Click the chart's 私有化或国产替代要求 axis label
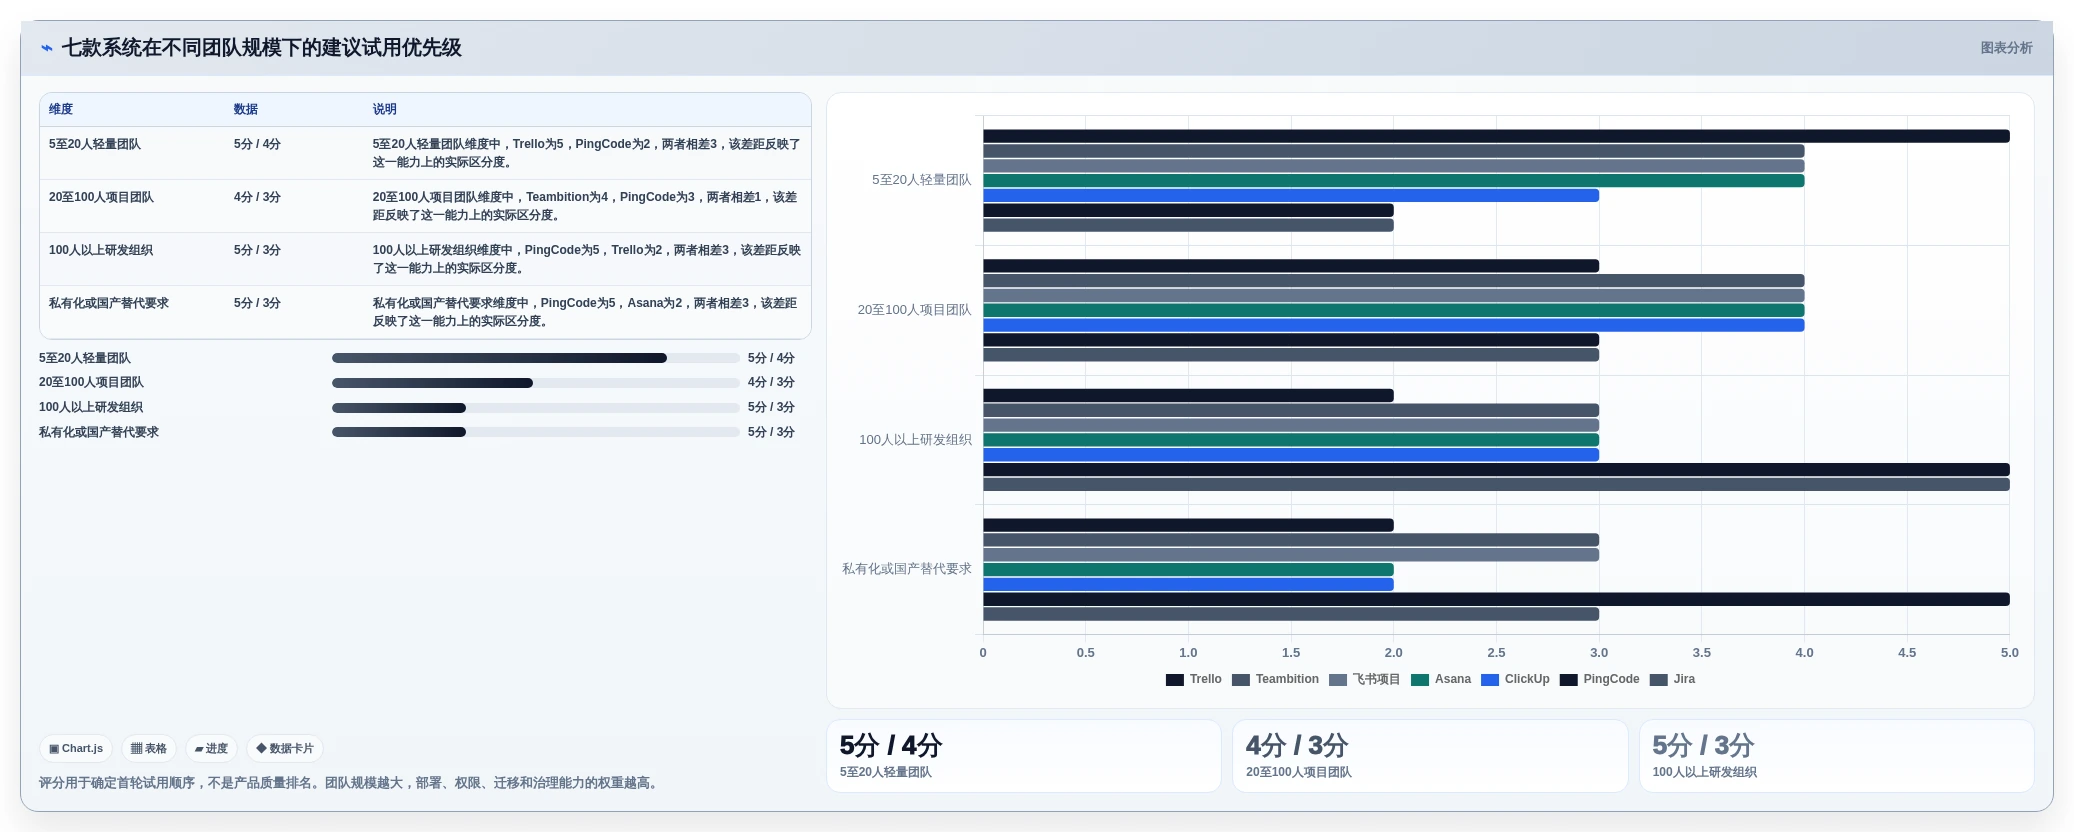The height and width of the screenshot is (832, 2074). [907, 569]
